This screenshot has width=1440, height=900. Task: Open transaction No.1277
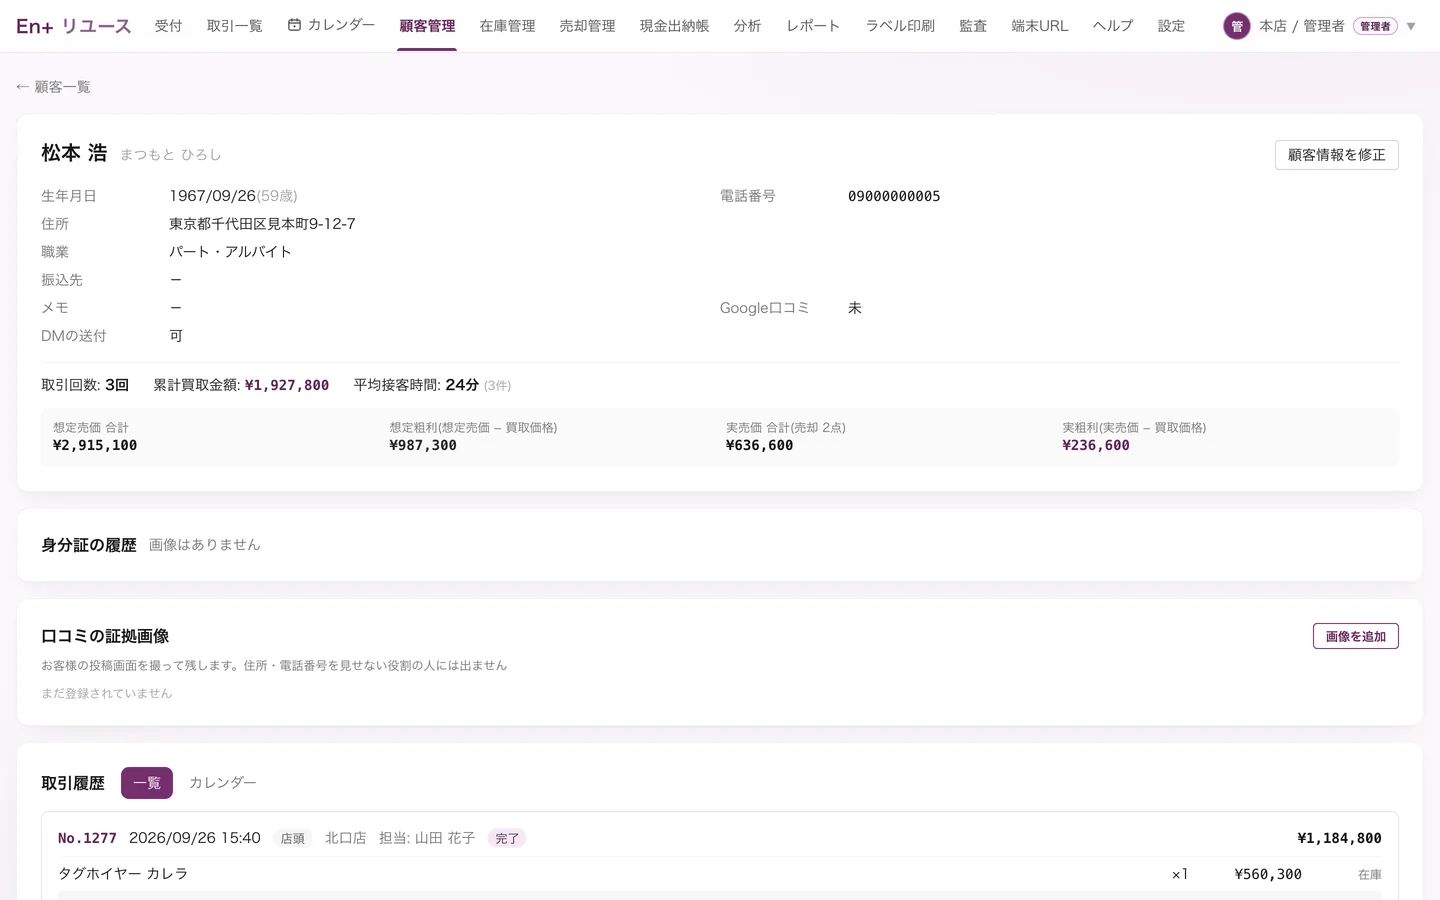[87, 838]
